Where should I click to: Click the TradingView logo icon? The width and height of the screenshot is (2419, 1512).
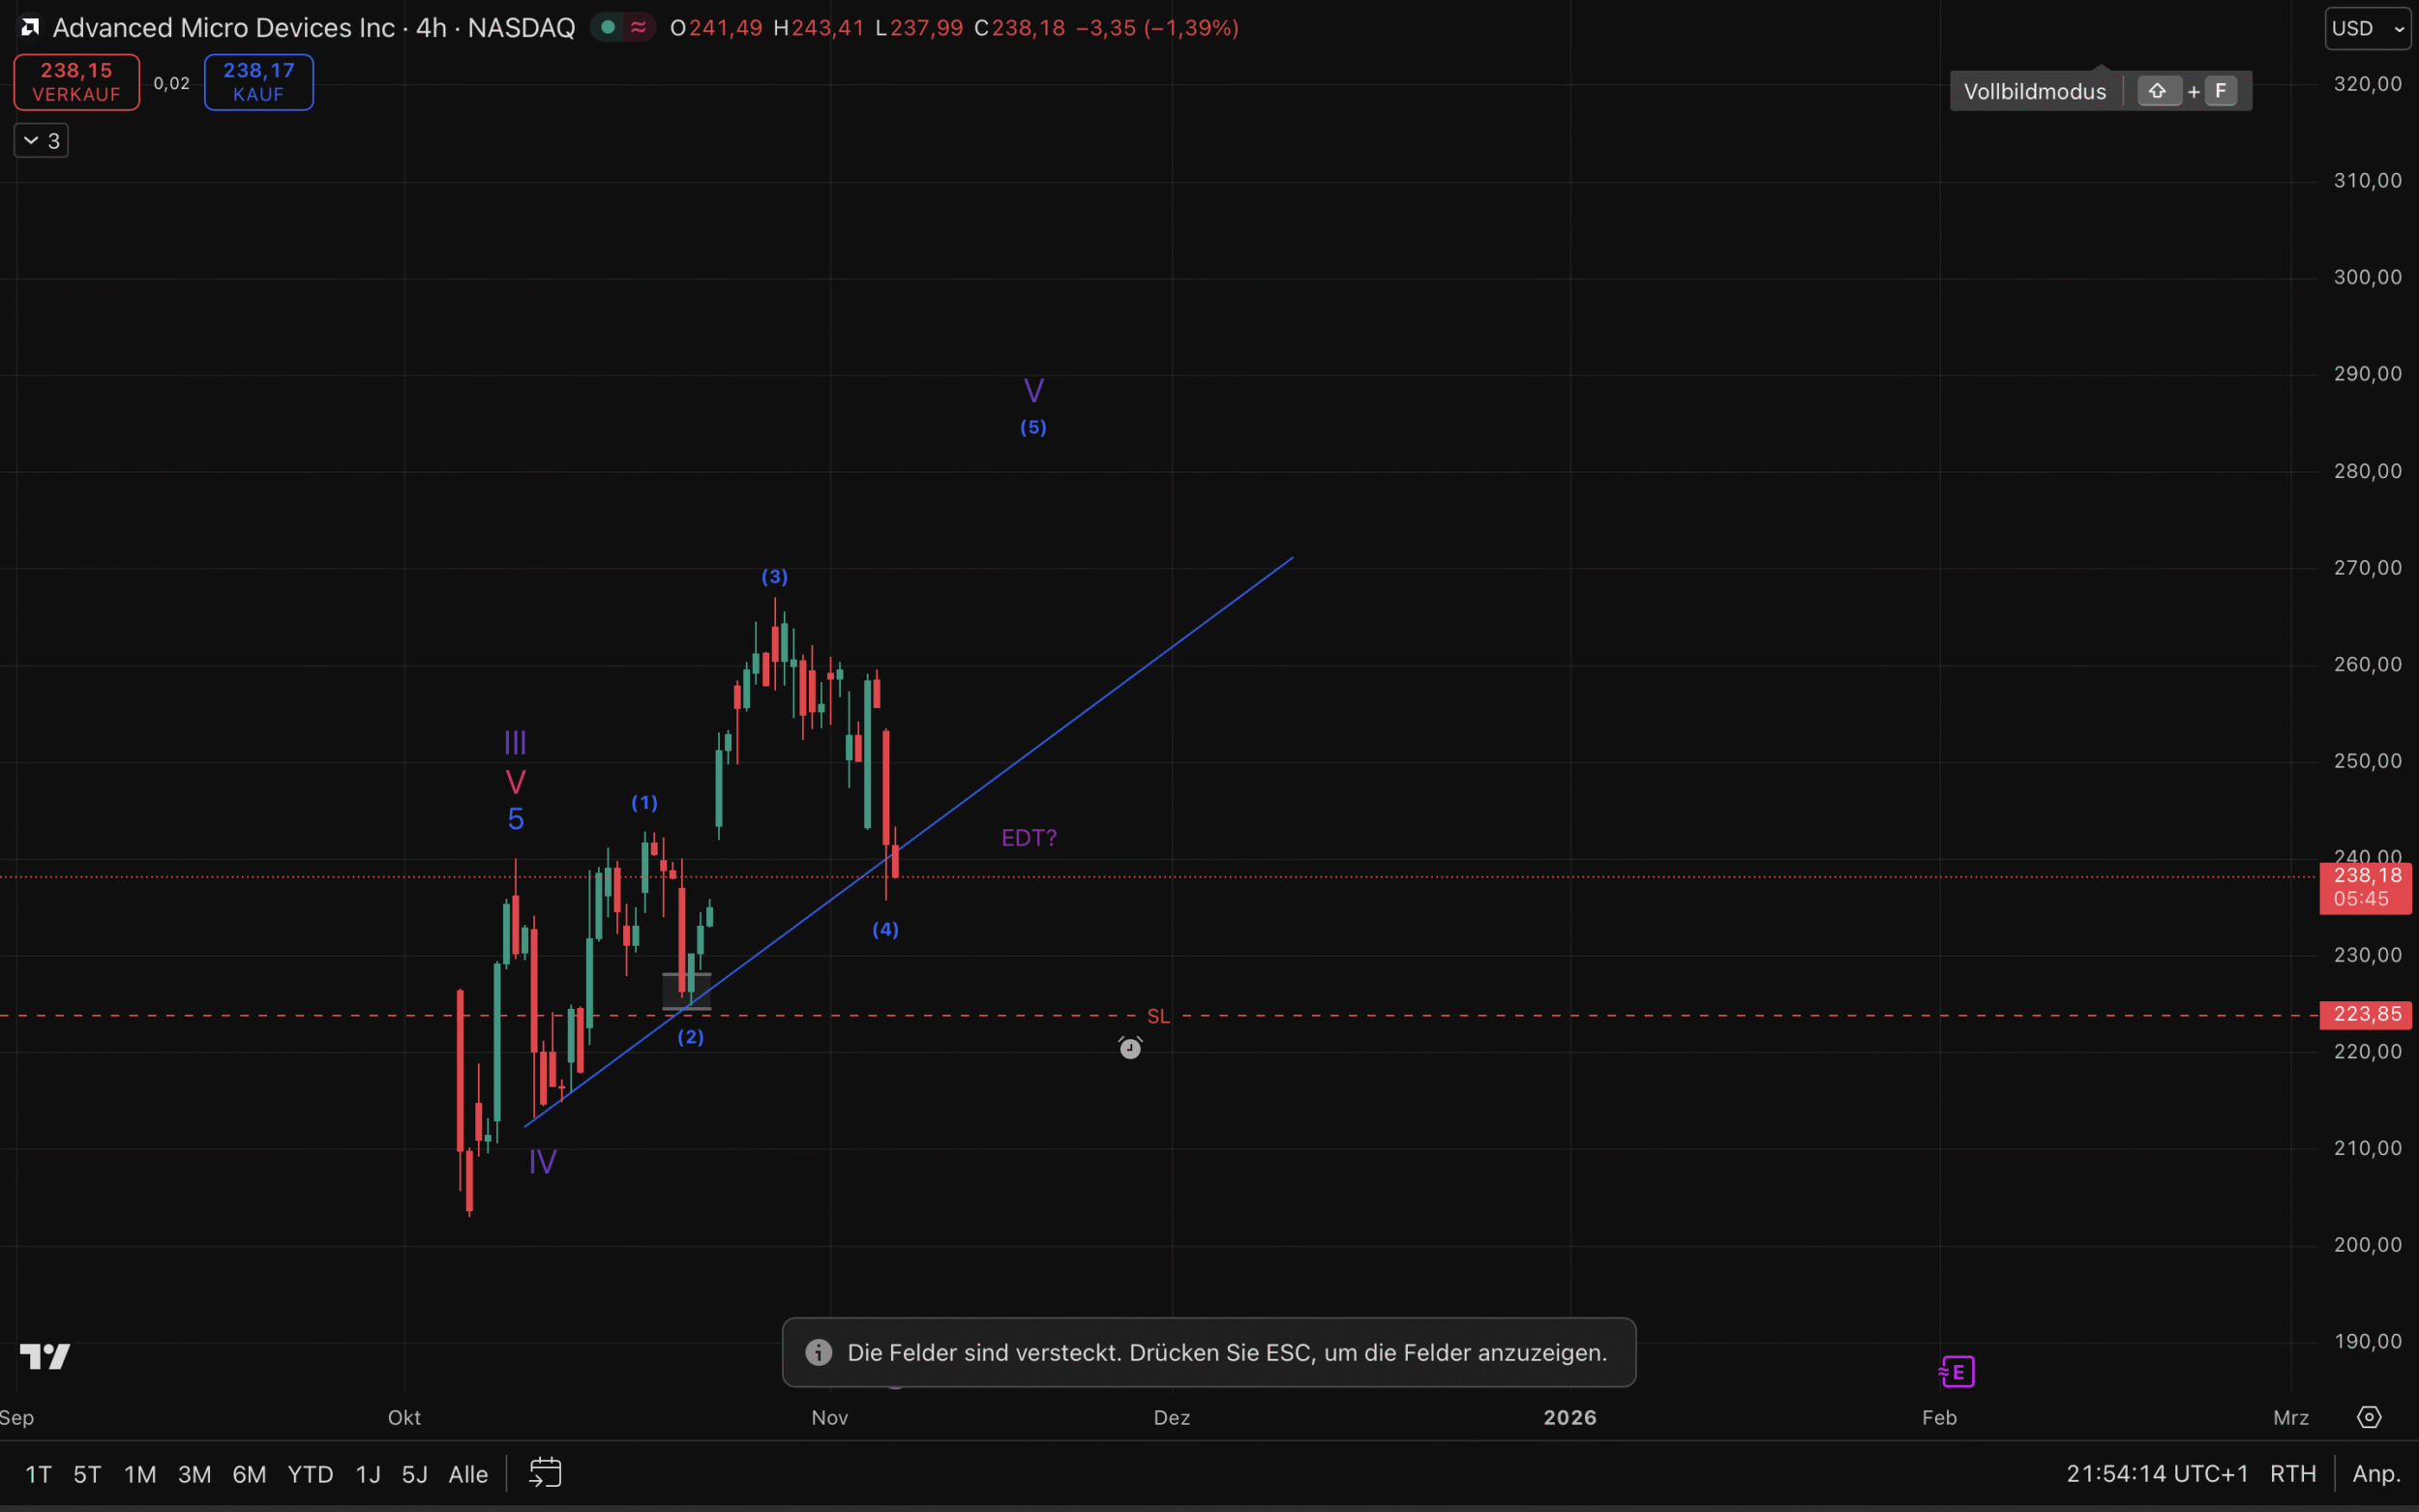(45, 1356)
